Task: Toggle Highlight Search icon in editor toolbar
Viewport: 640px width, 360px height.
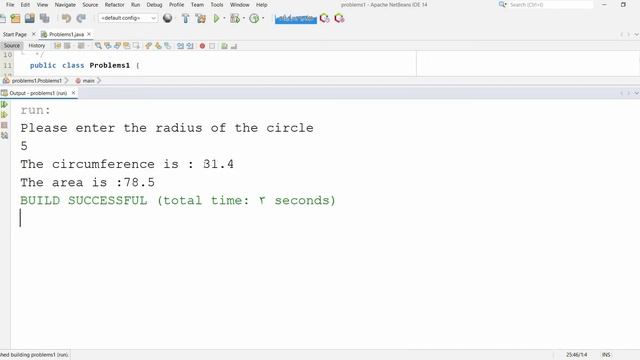Action: [127, 46]
